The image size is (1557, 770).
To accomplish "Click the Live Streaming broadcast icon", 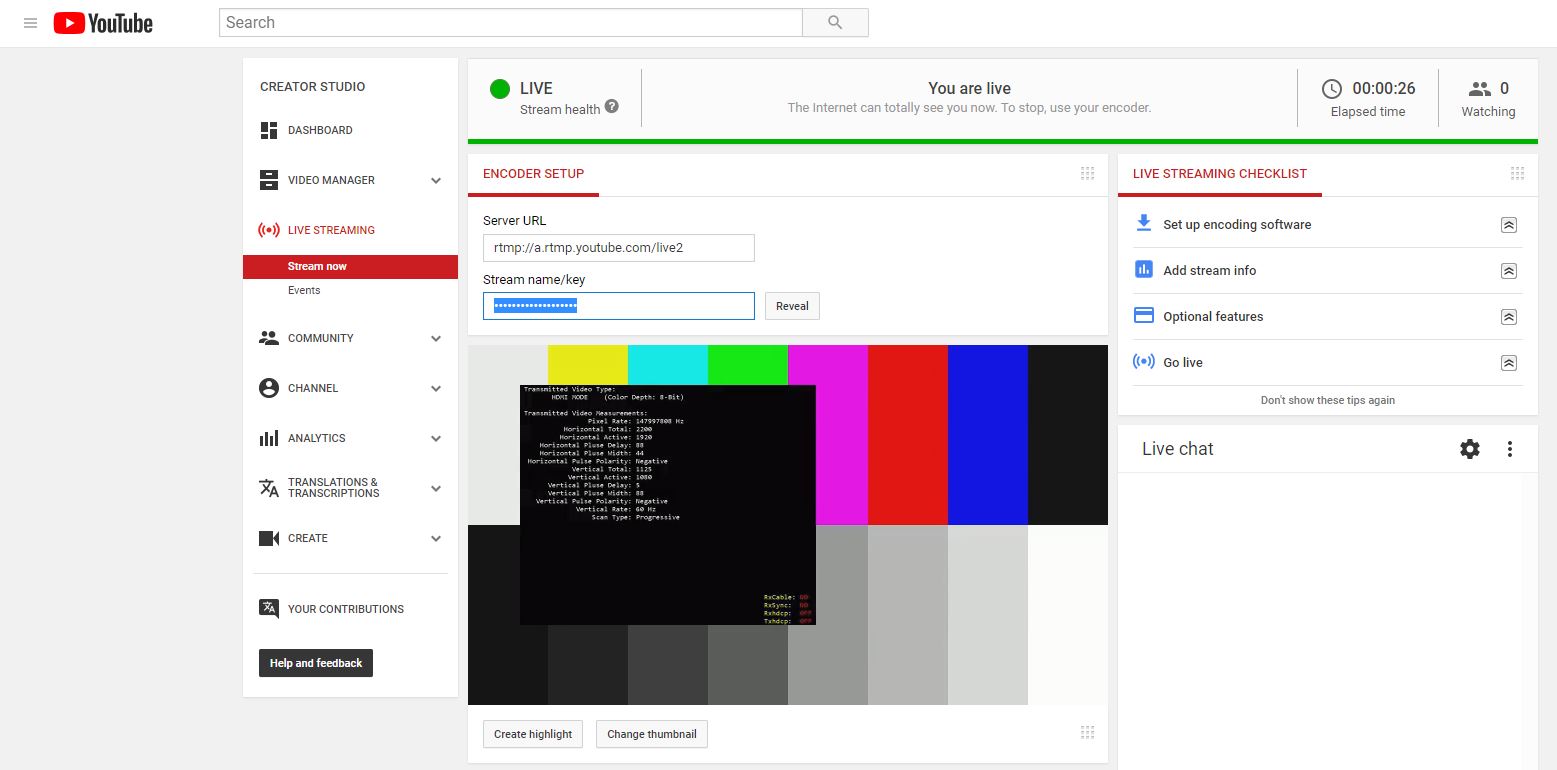I will (268, 230).
